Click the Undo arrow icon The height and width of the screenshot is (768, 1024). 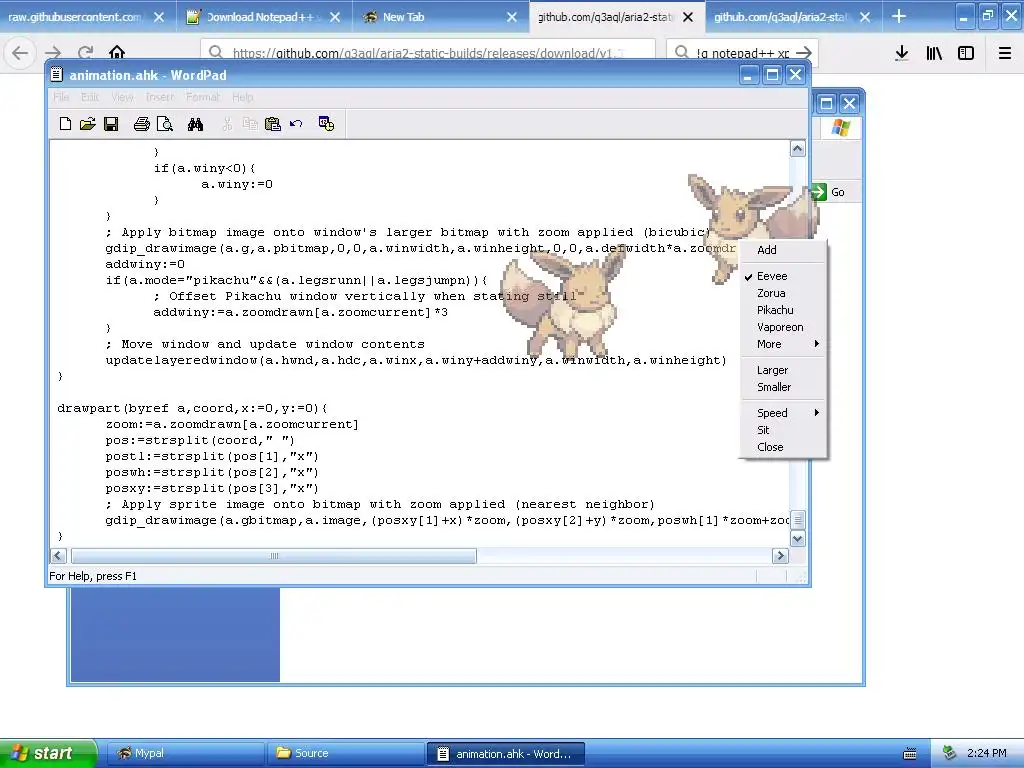click(296, 123)
